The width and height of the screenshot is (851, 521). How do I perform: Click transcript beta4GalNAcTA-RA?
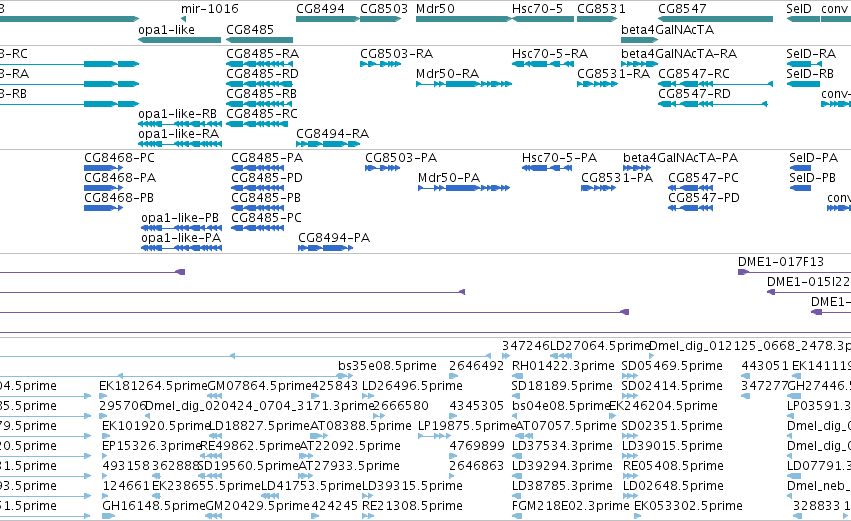(639, 64)
